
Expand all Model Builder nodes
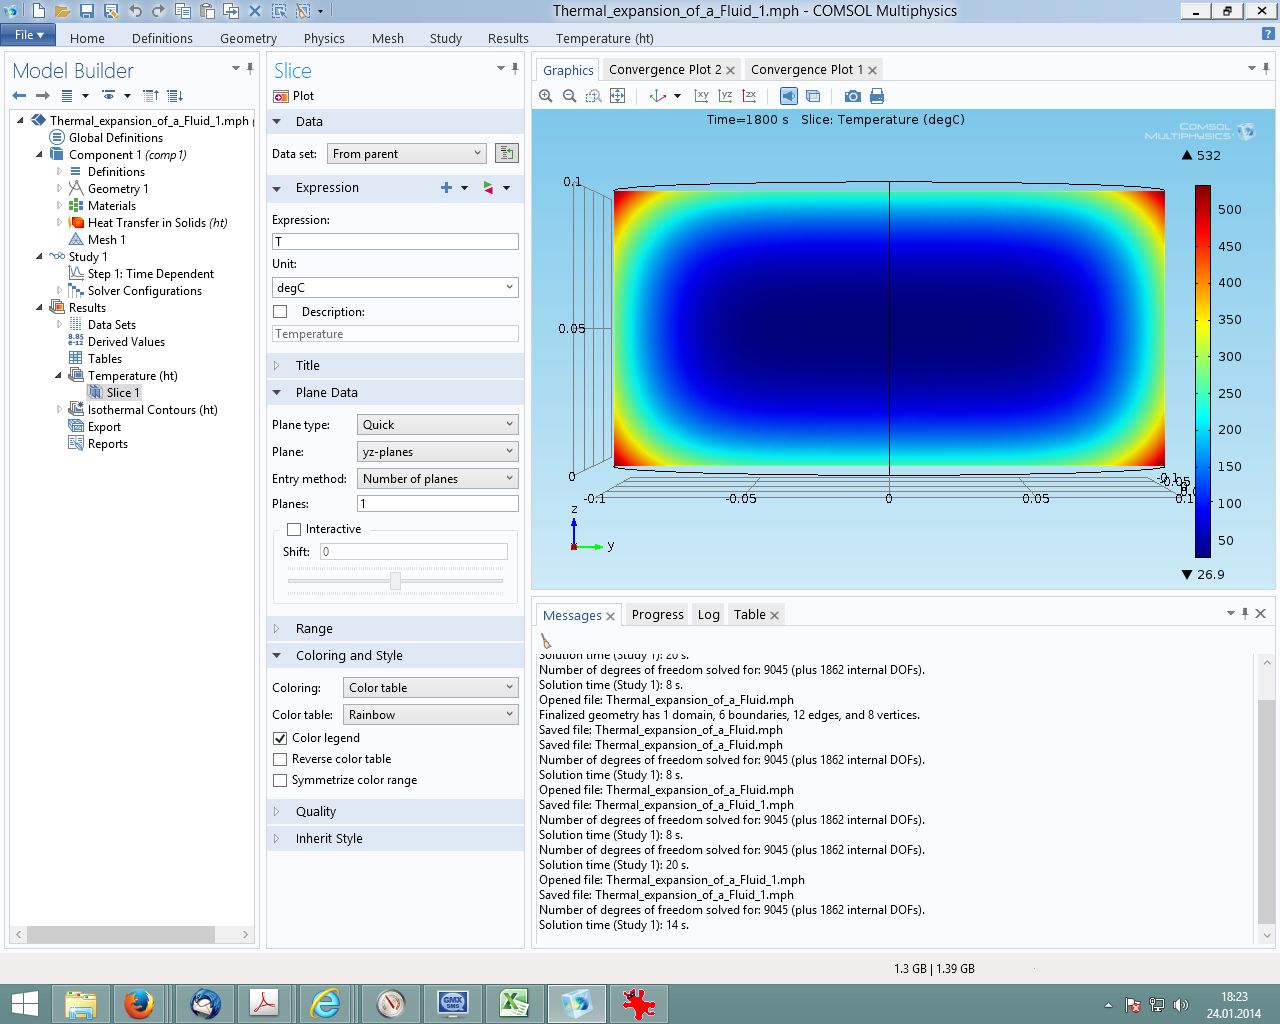point(175,95)
